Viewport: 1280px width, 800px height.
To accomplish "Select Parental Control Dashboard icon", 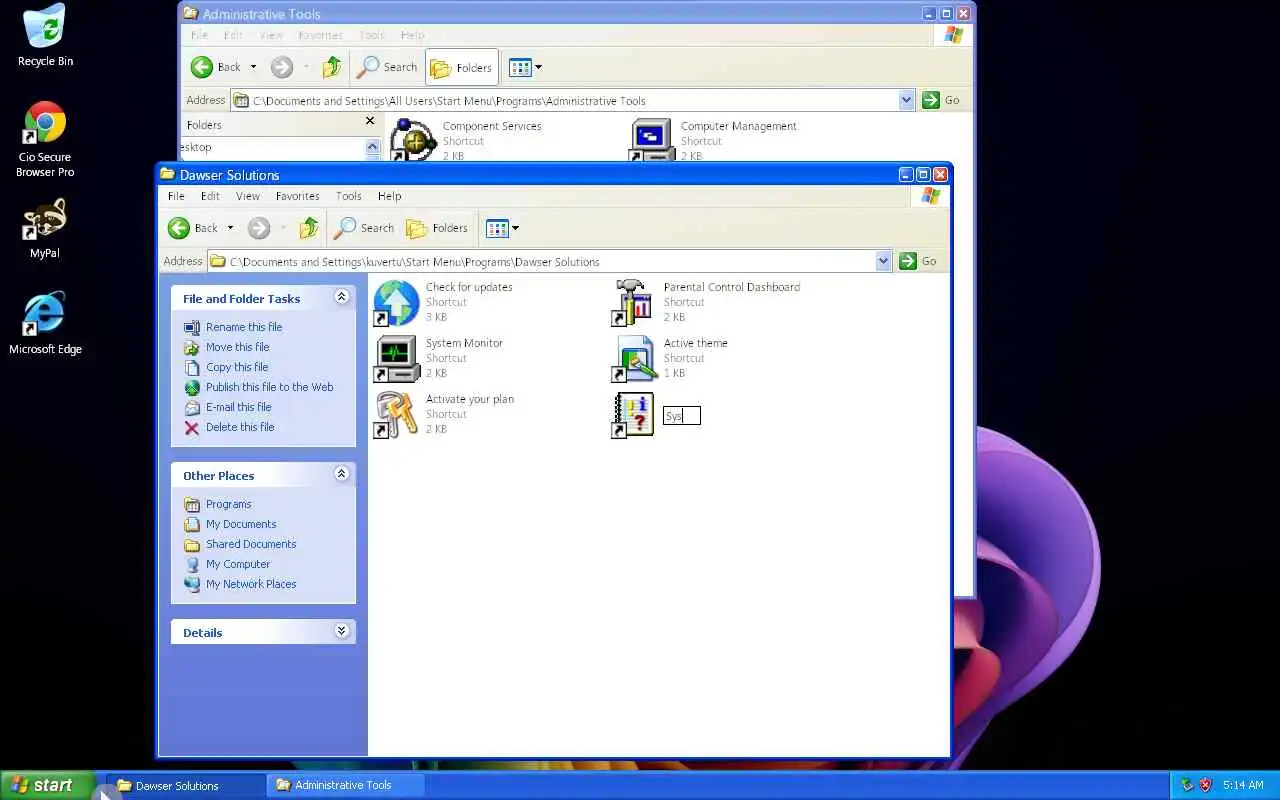I will tap(634, 303).
